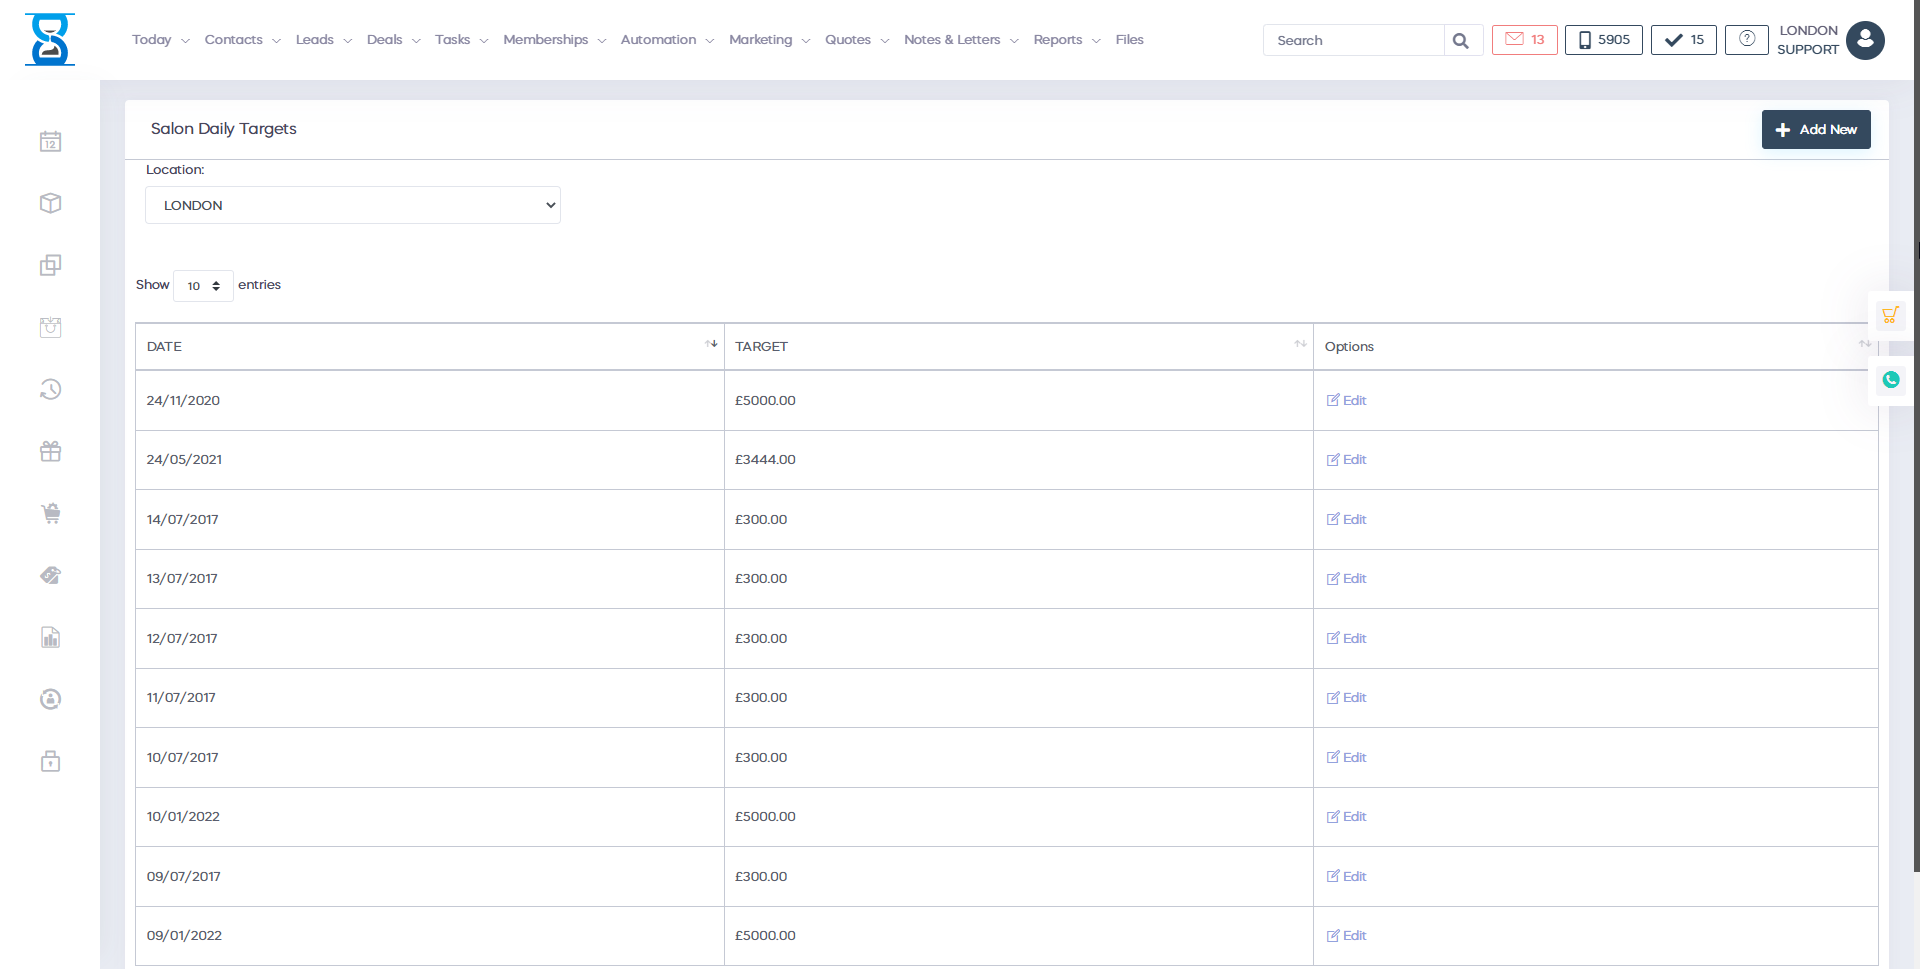Change the Show entries count selector
This screenshot has height=969, width=1920.
click(x=203, y=286)
